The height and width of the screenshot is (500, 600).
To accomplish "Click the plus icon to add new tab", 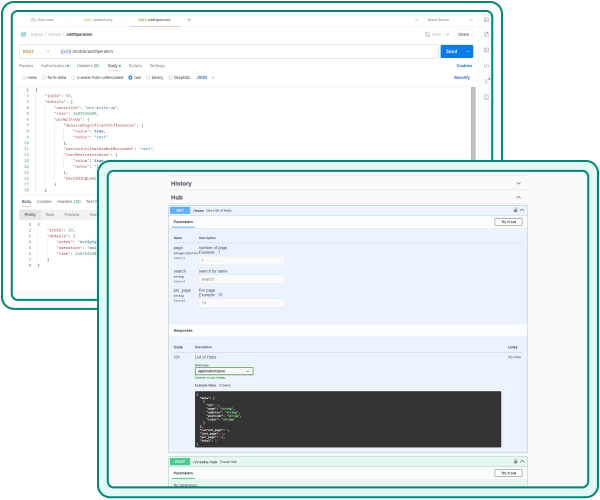I will (x=189, y=19).
